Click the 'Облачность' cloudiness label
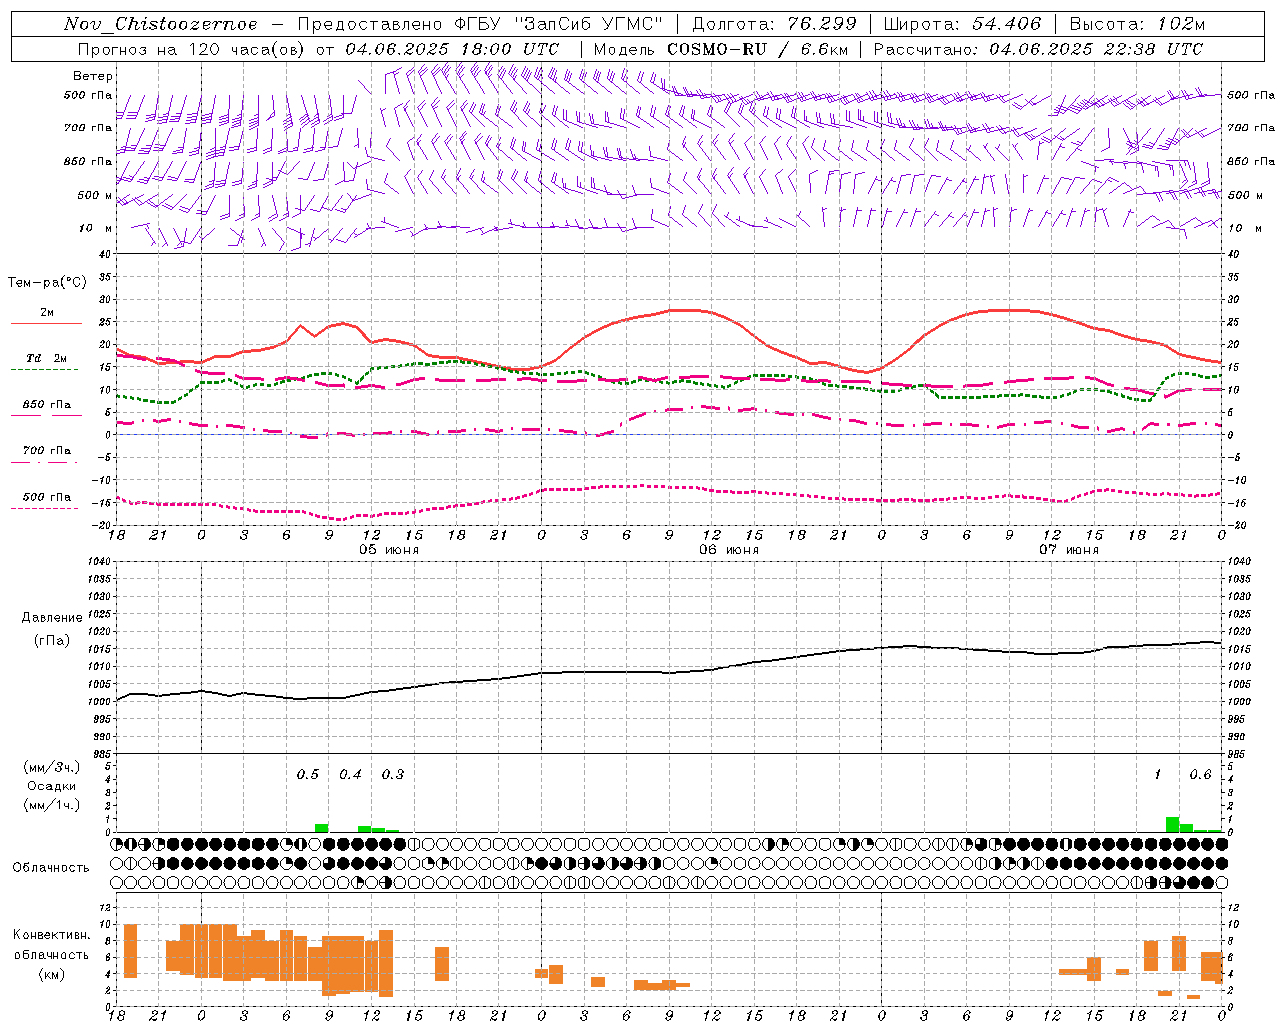 click(51, 868)
